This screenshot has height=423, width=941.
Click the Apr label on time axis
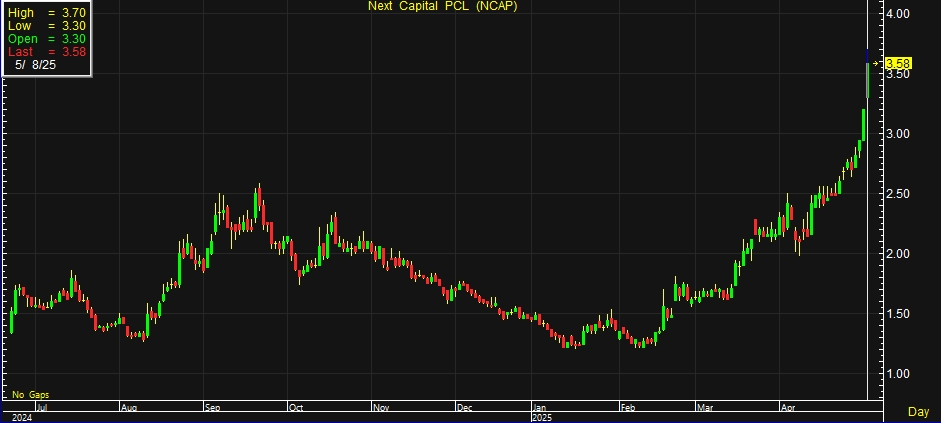[x=787, y=408]
